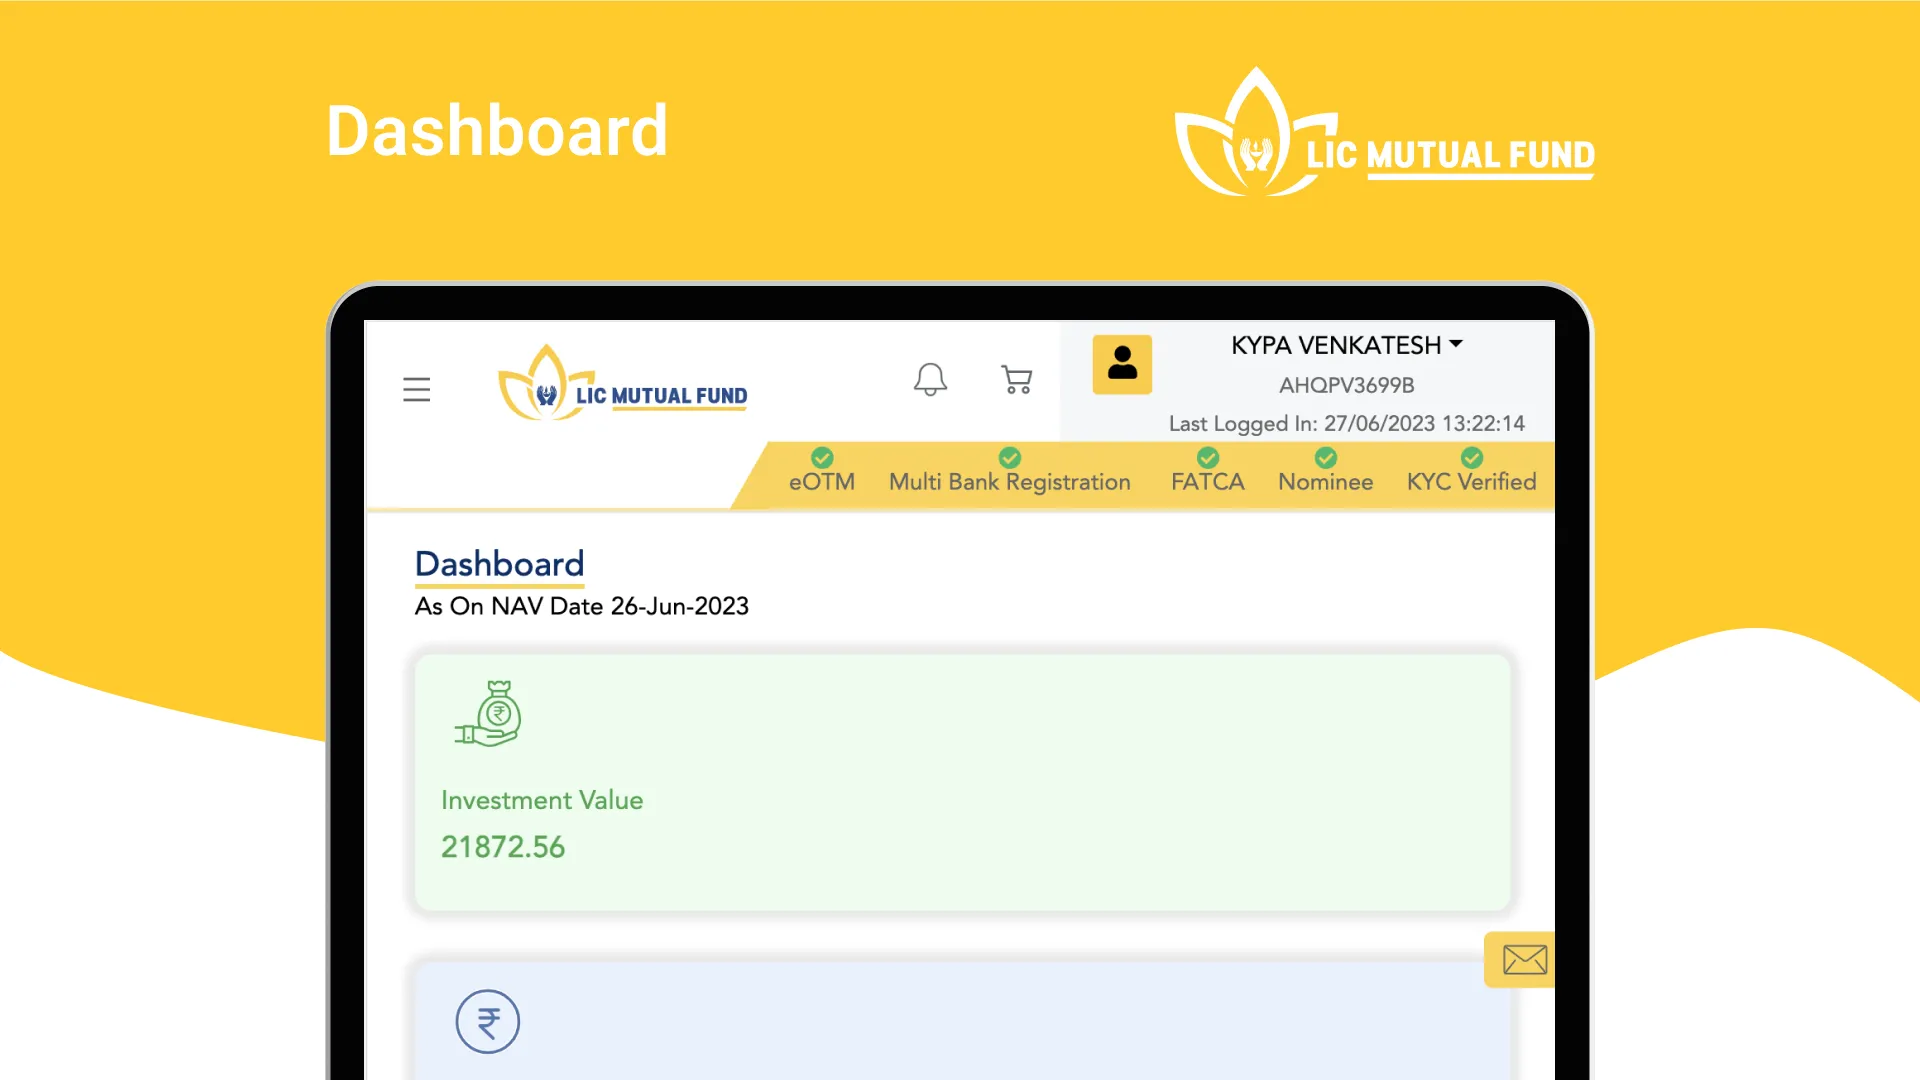The height and width of the screenshot is (1080, 1920).
Task: Click the PAN number AHQPV3699B
Action: coord(1347,385)
